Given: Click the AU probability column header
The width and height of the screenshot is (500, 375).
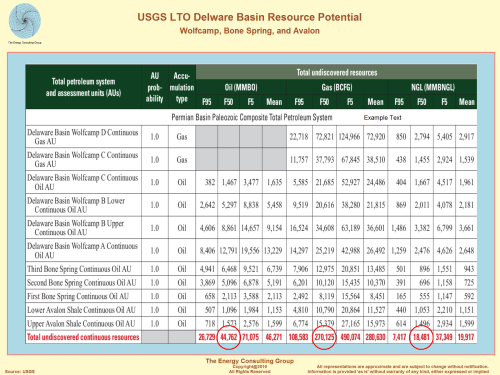Looking at the screenshot, I should [x=155, y=87].
